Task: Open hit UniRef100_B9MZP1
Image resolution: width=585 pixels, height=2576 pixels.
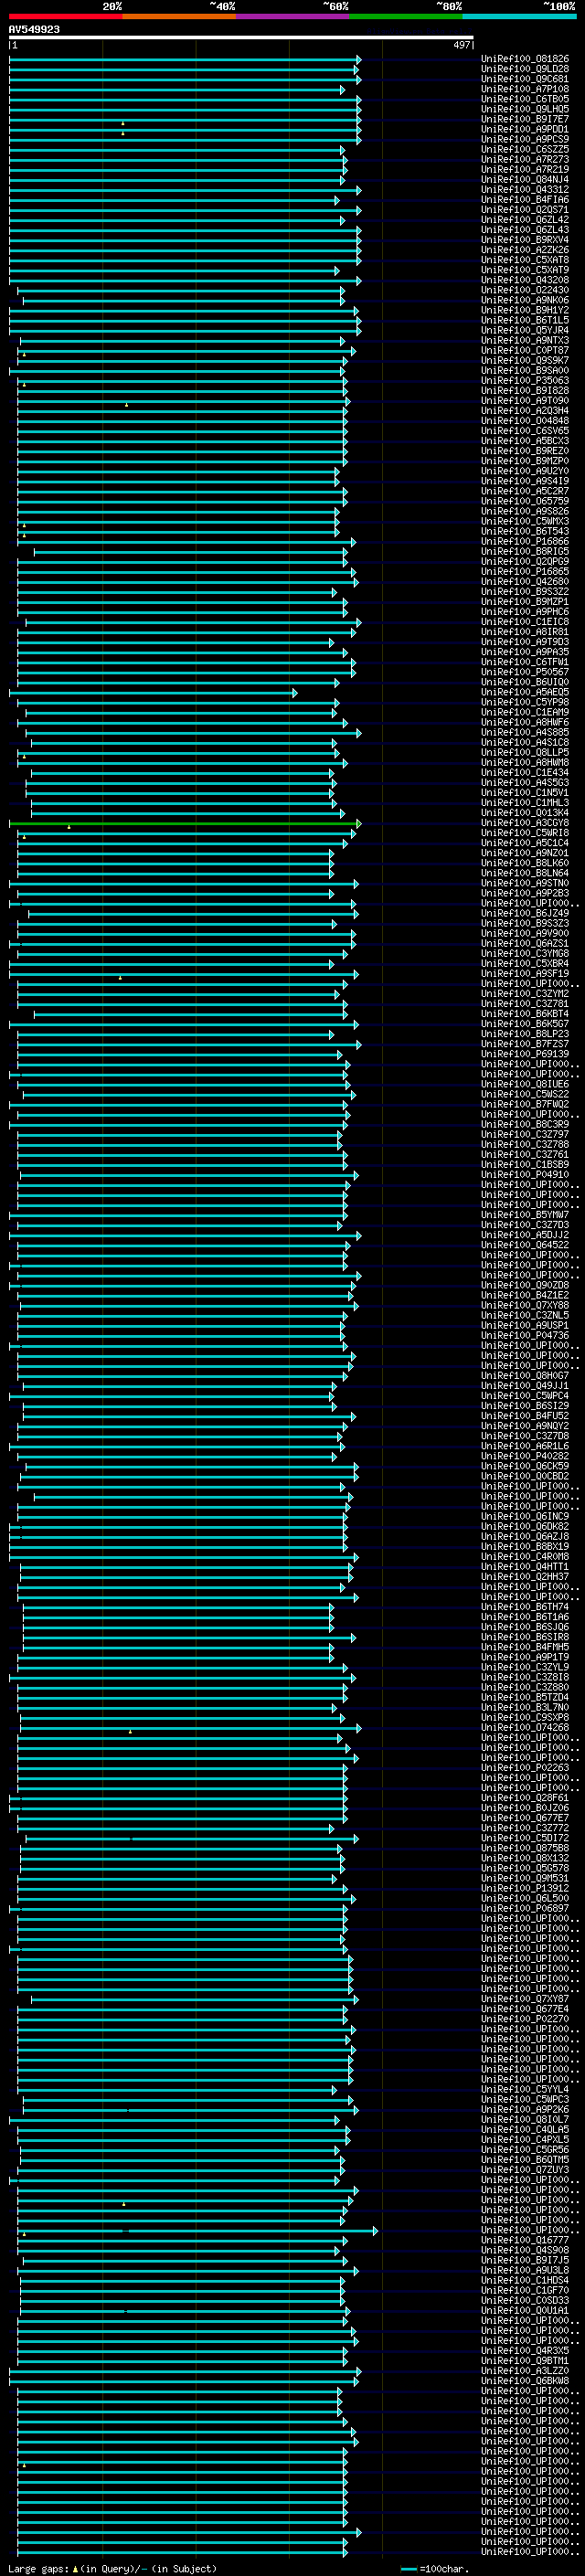Action: coord(525,602)
